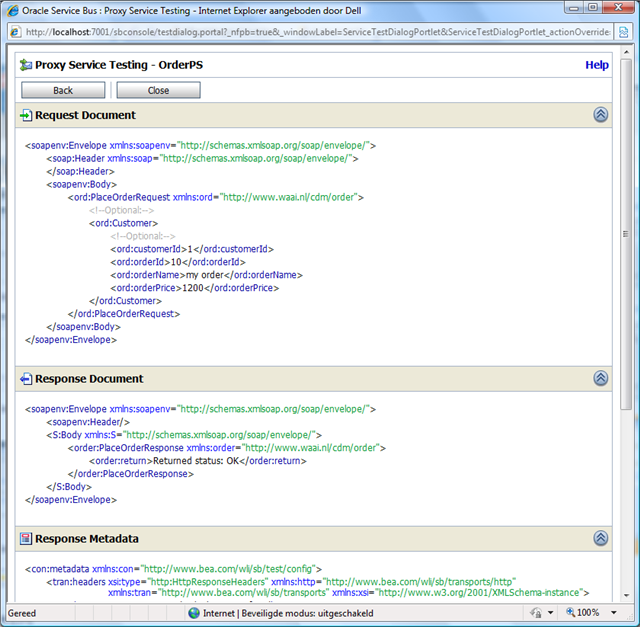Click the Proxy Service Testing title icon

click(26, 65)
